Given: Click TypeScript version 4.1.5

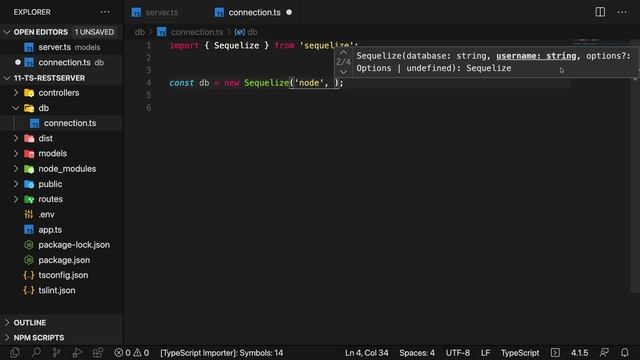Looking at the screenshot, I should pyautogui.click(x=579, y=353).
